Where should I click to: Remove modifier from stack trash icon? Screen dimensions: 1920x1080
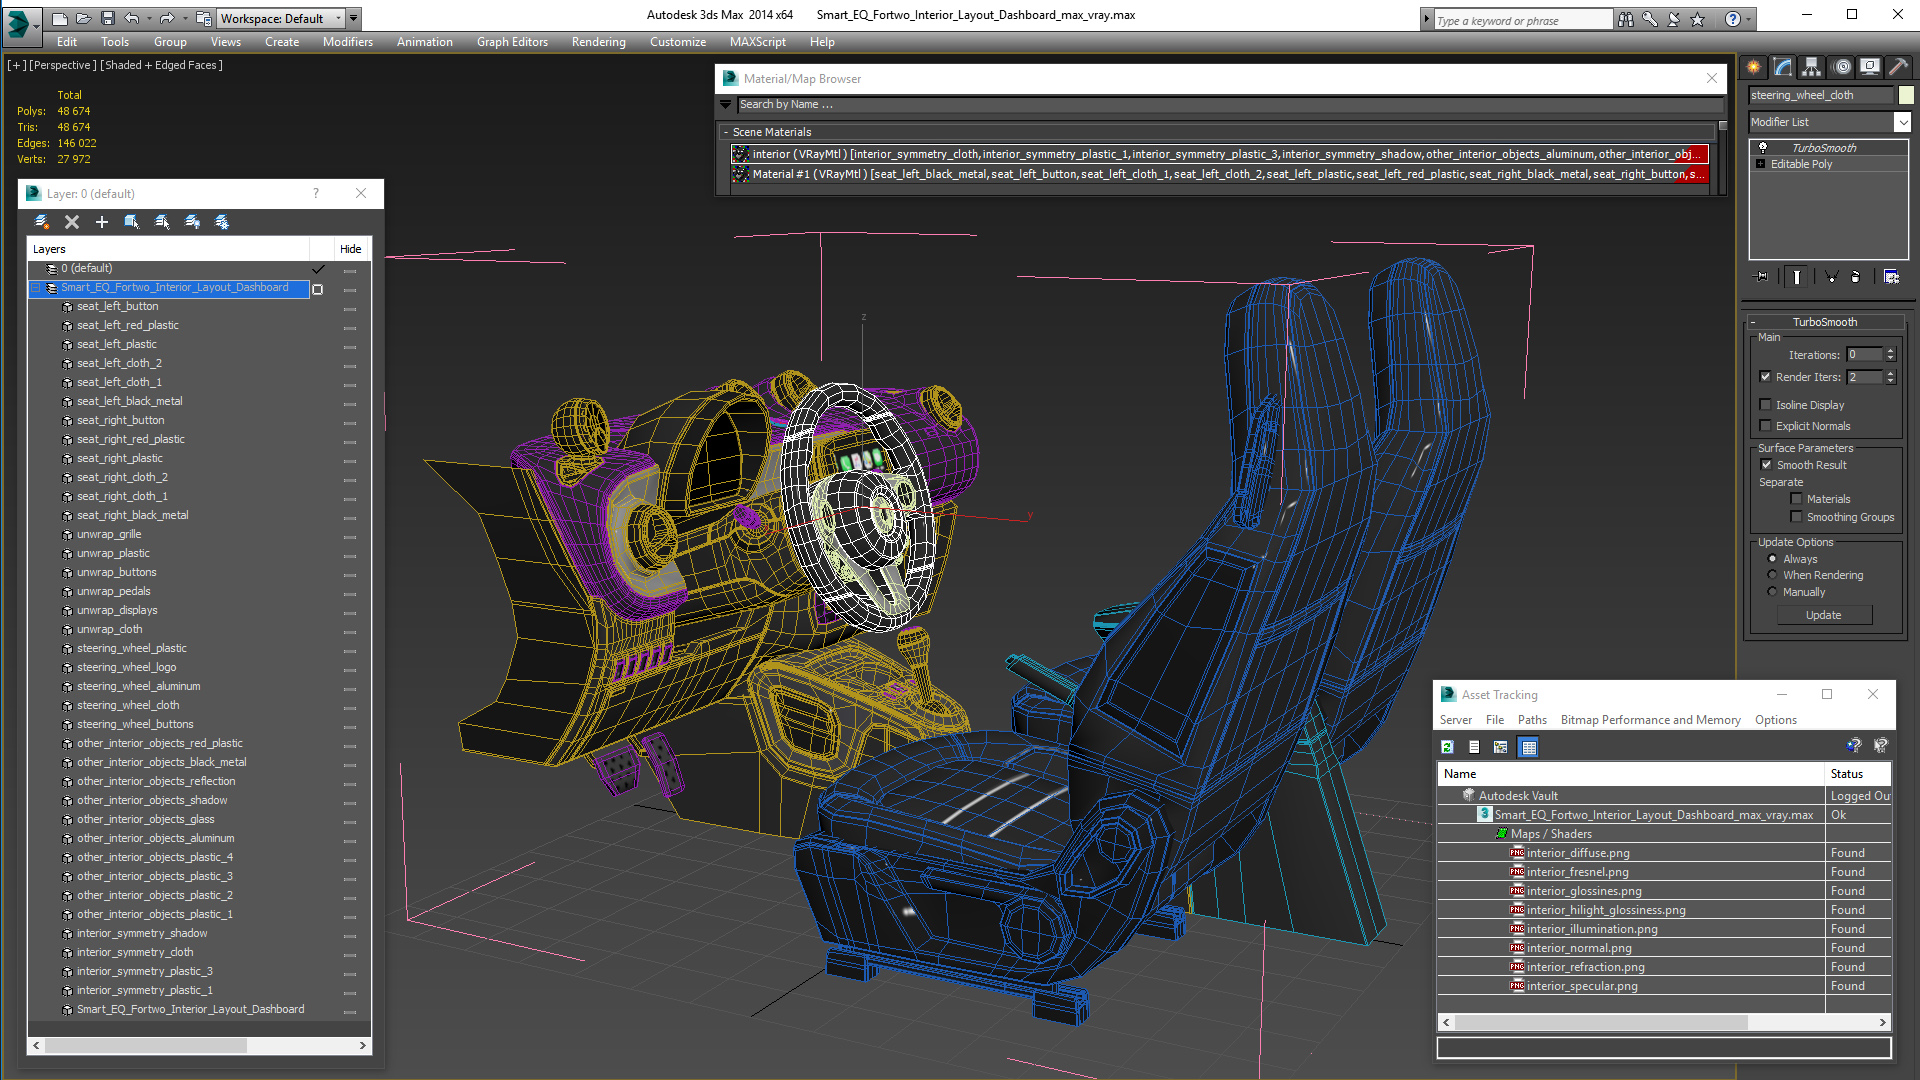[x=1856, y=277]
